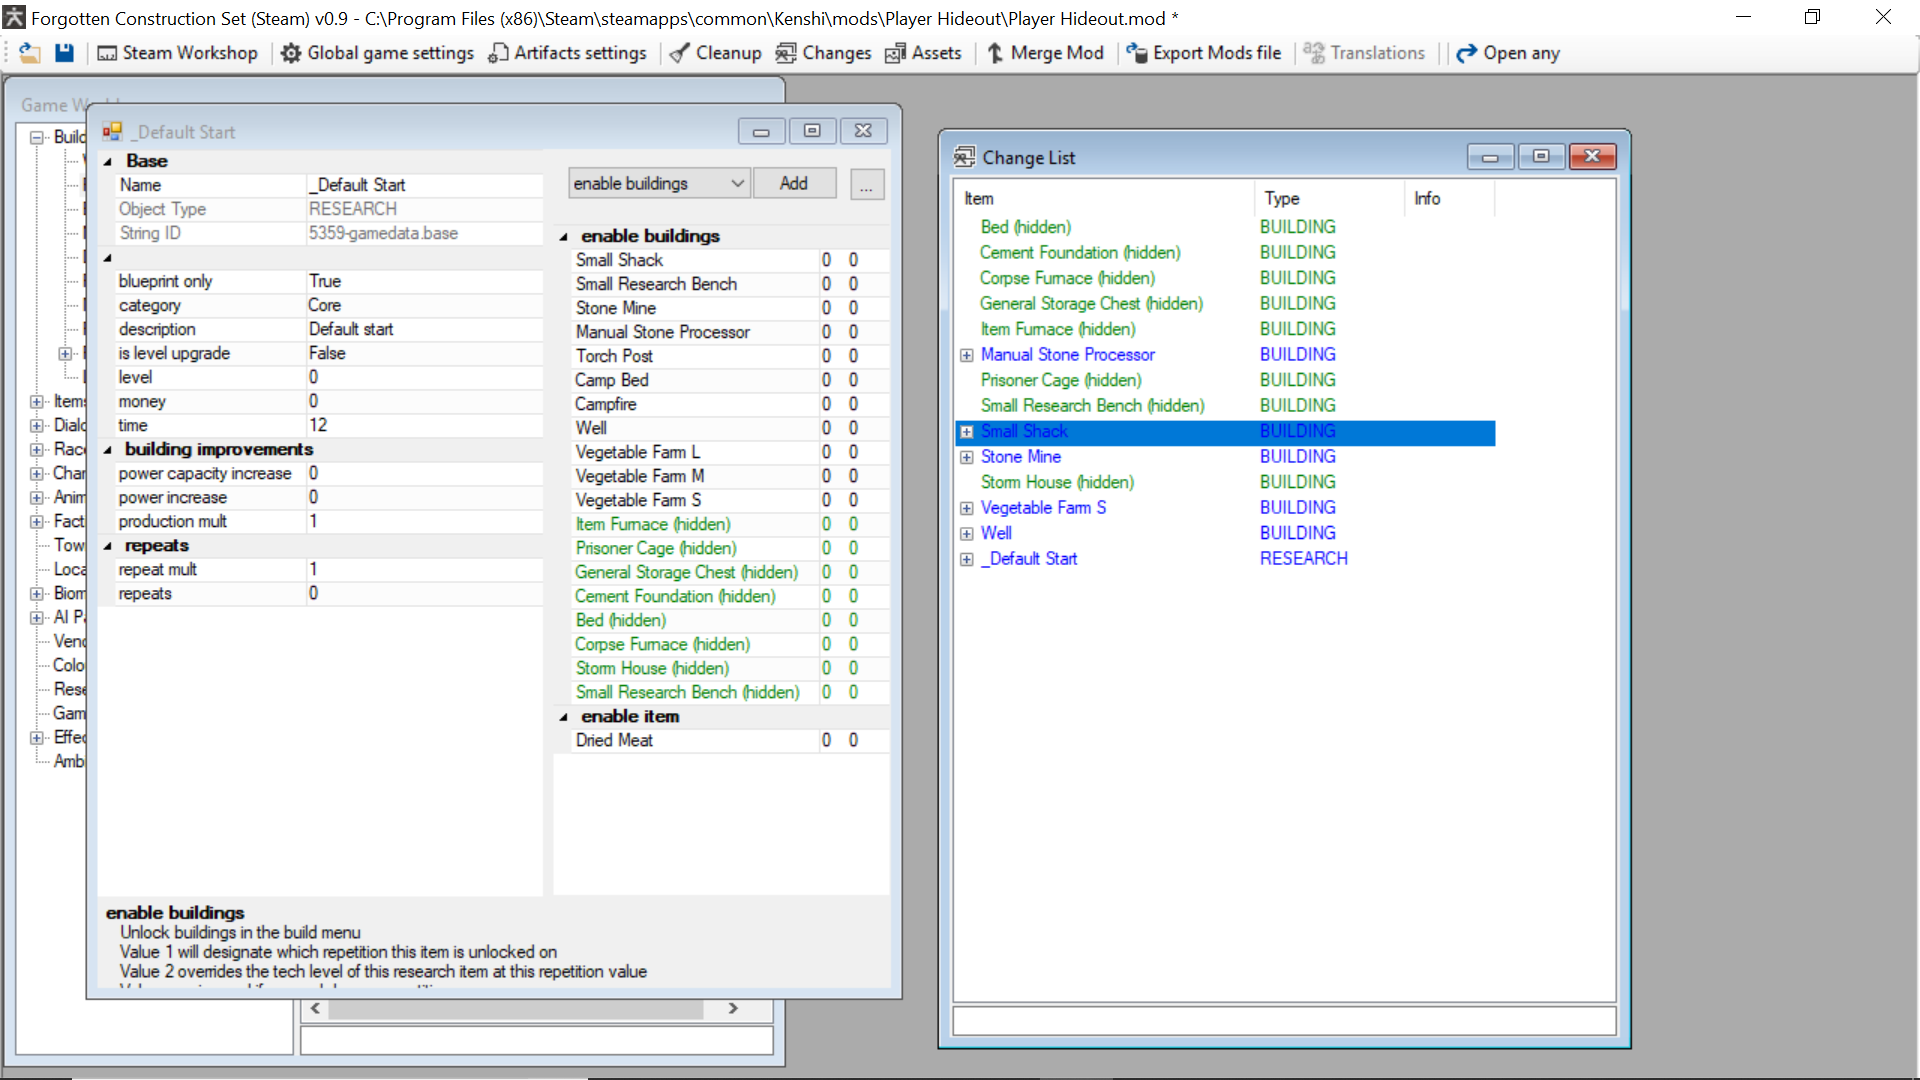Viewport: 1920px width, 1080px height.
Task: Click Export Mods file
Action: [x=1204, y=53]
